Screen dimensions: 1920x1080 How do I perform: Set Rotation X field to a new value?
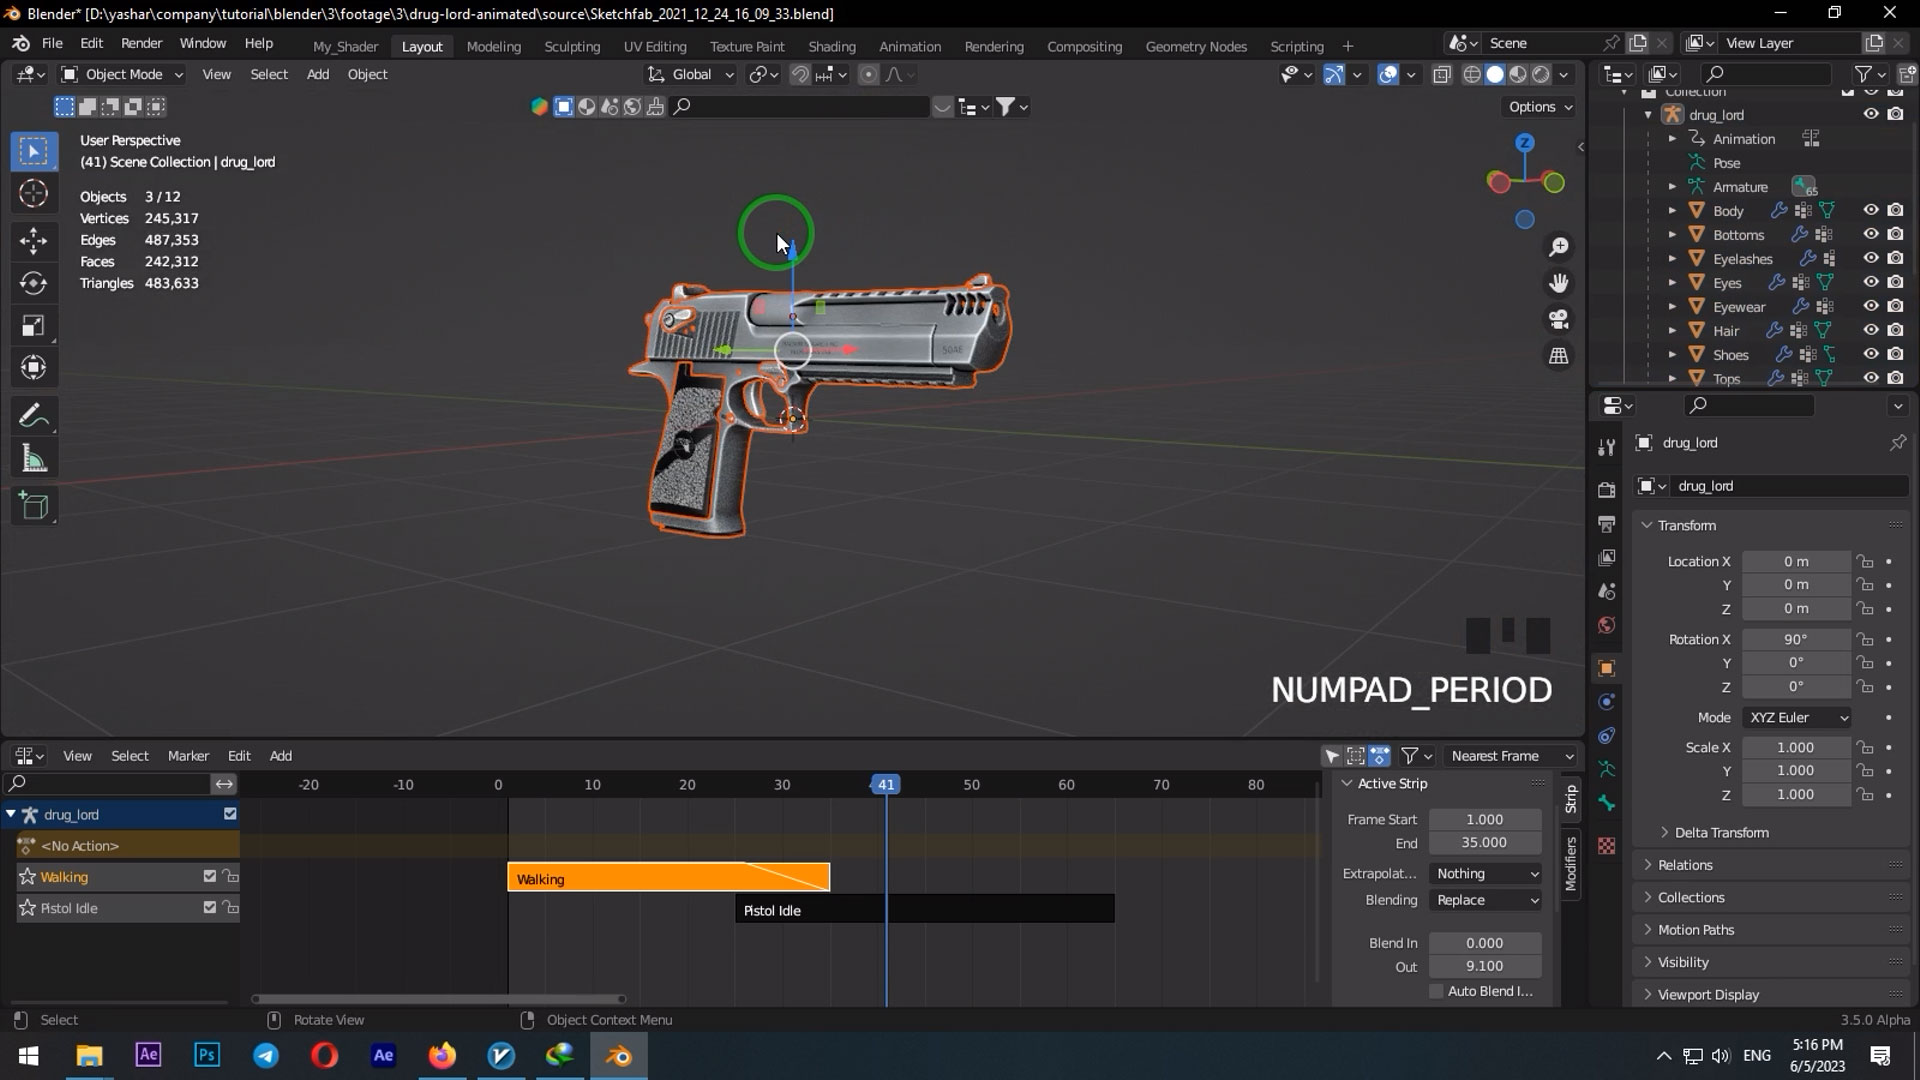tap(1797, 639)
